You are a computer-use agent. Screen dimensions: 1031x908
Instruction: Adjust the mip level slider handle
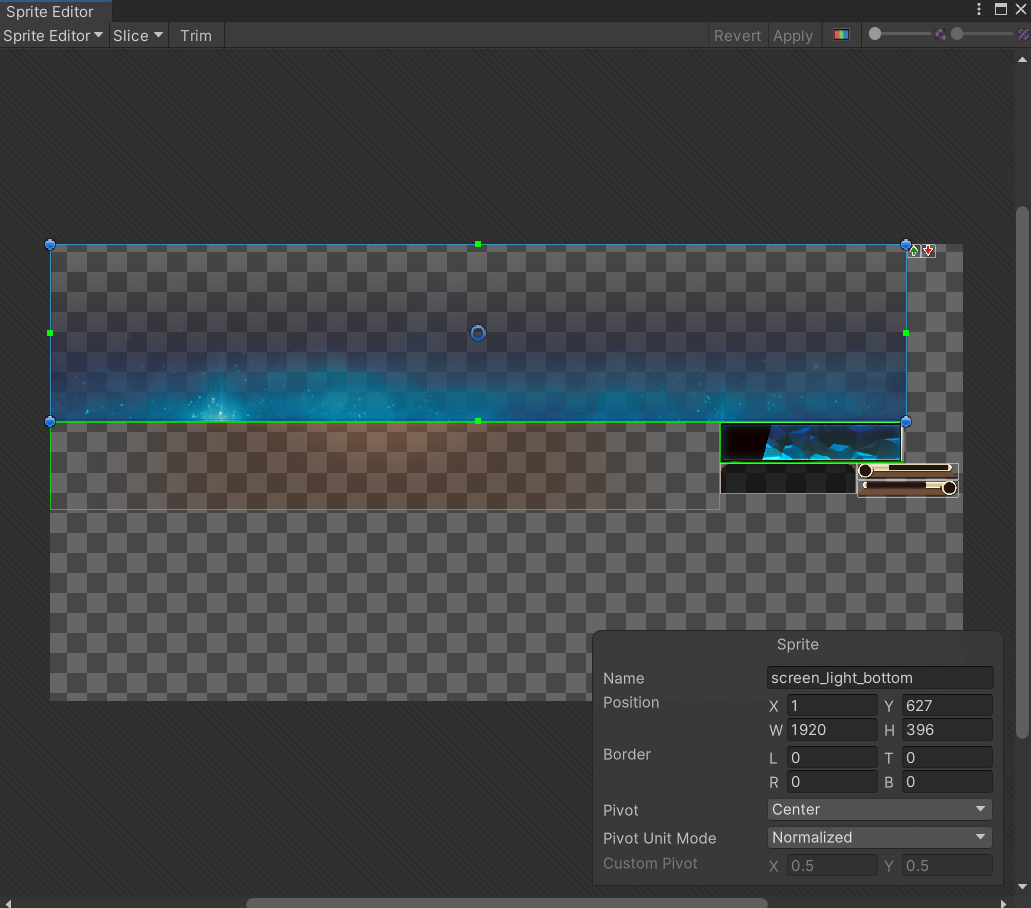tap(957, 34)
